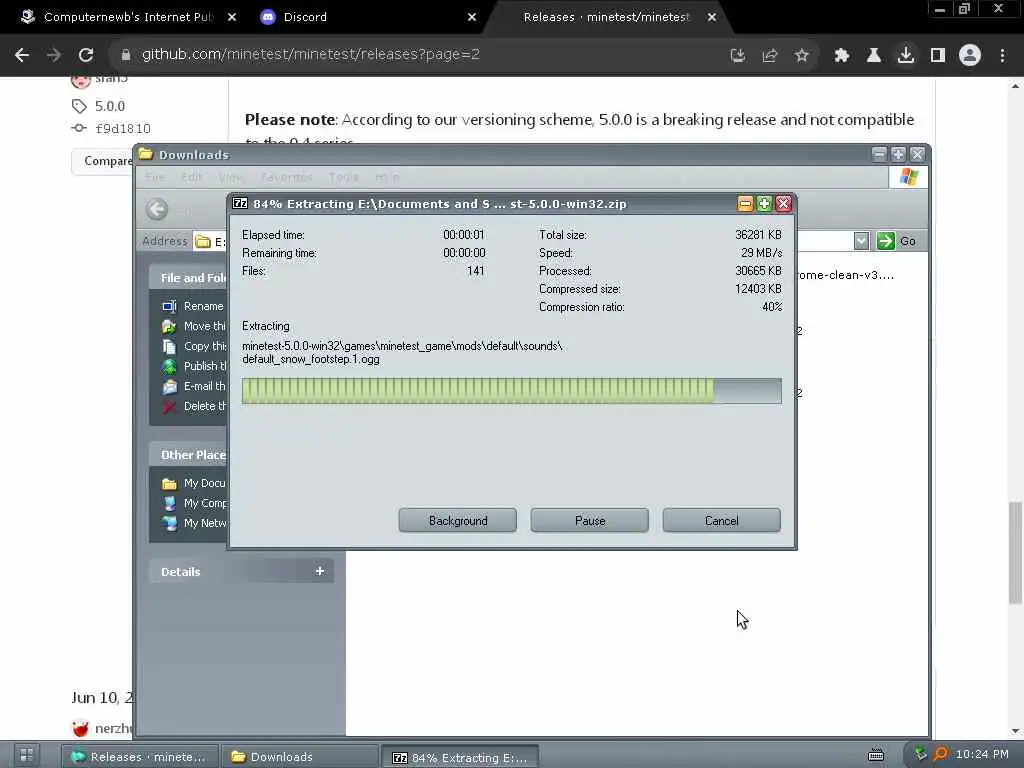Click the Go button in Downloads window
Viewport: 1024px width, 768px height.
click(897, 241)
